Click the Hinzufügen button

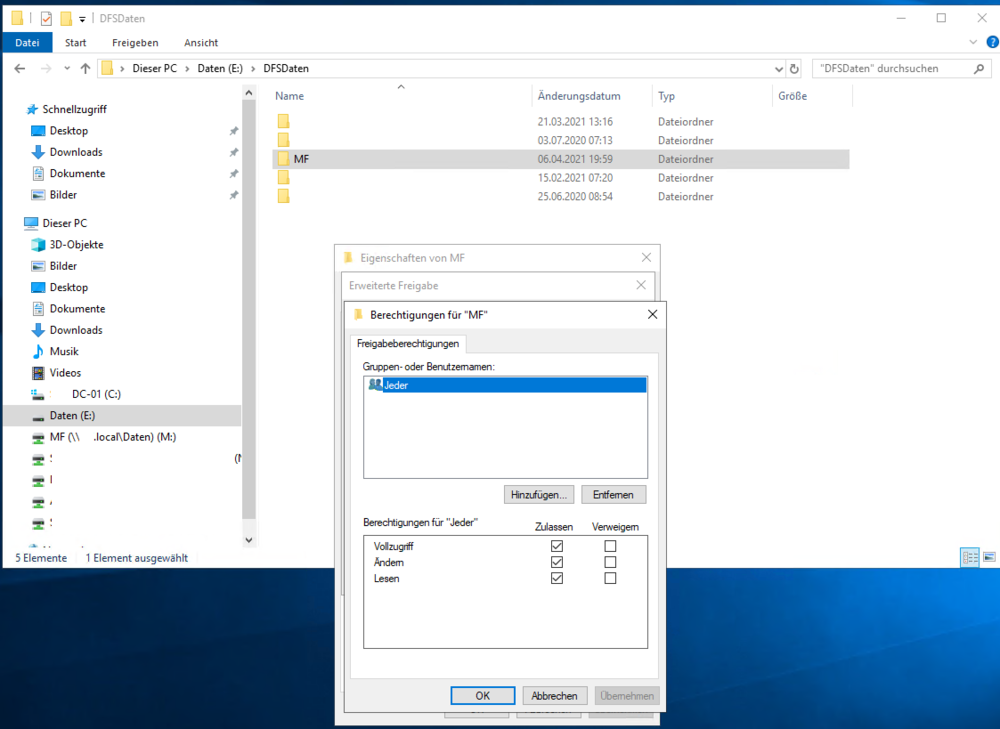tap(540, 495)
